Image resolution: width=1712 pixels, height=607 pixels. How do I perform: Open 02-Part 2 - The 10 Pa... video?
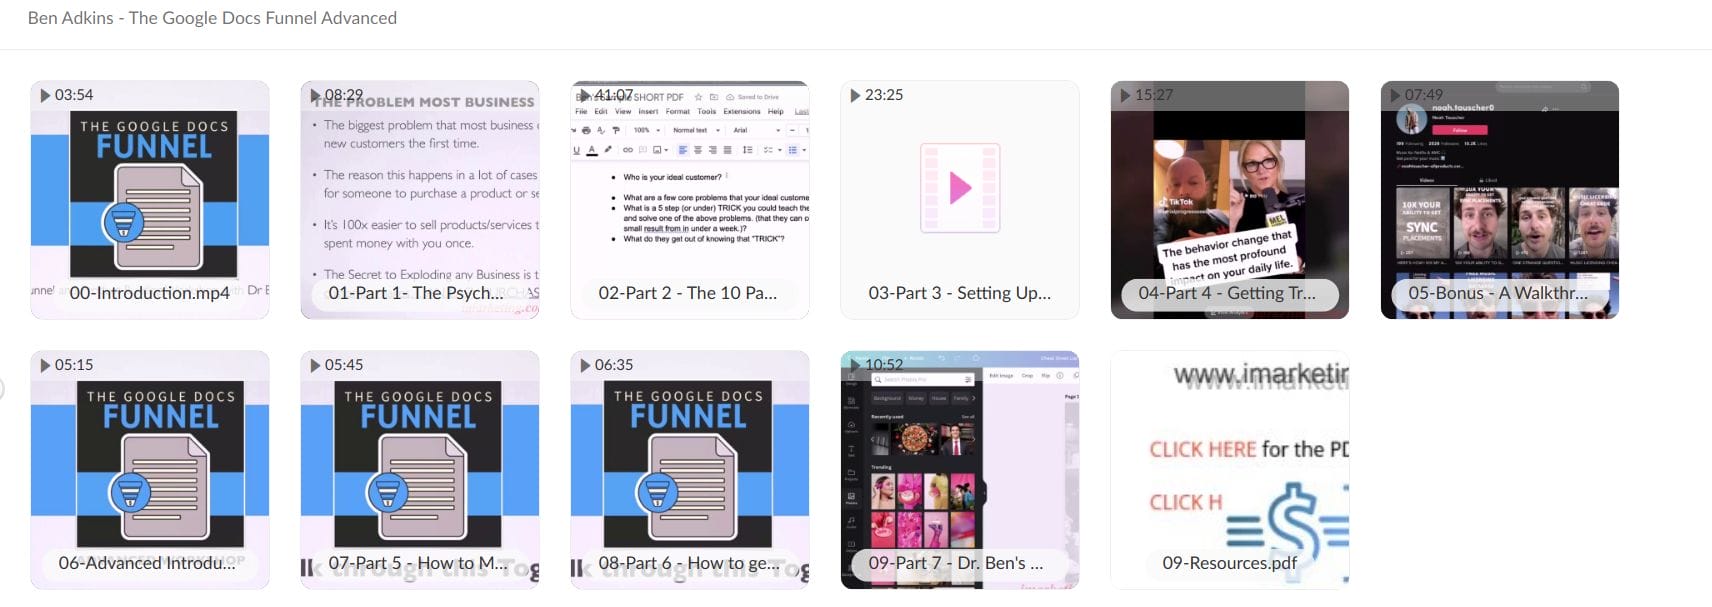[x=687, y=293]
